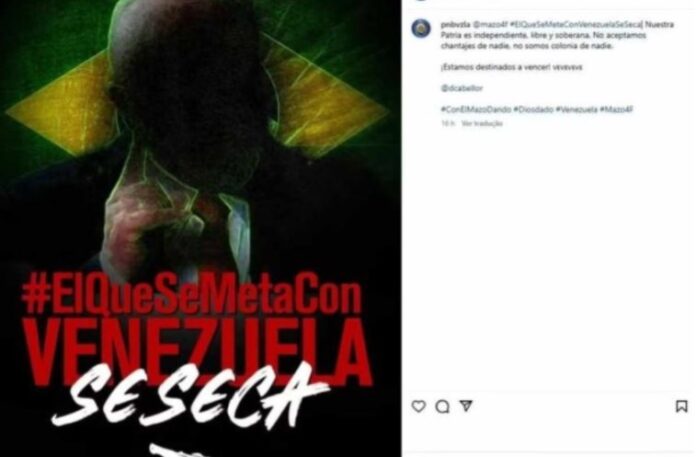The image size is (696, 457).
Task: Open the #Mazo4F hashtag
Action: pyautogui.click(x=616, y=110)
